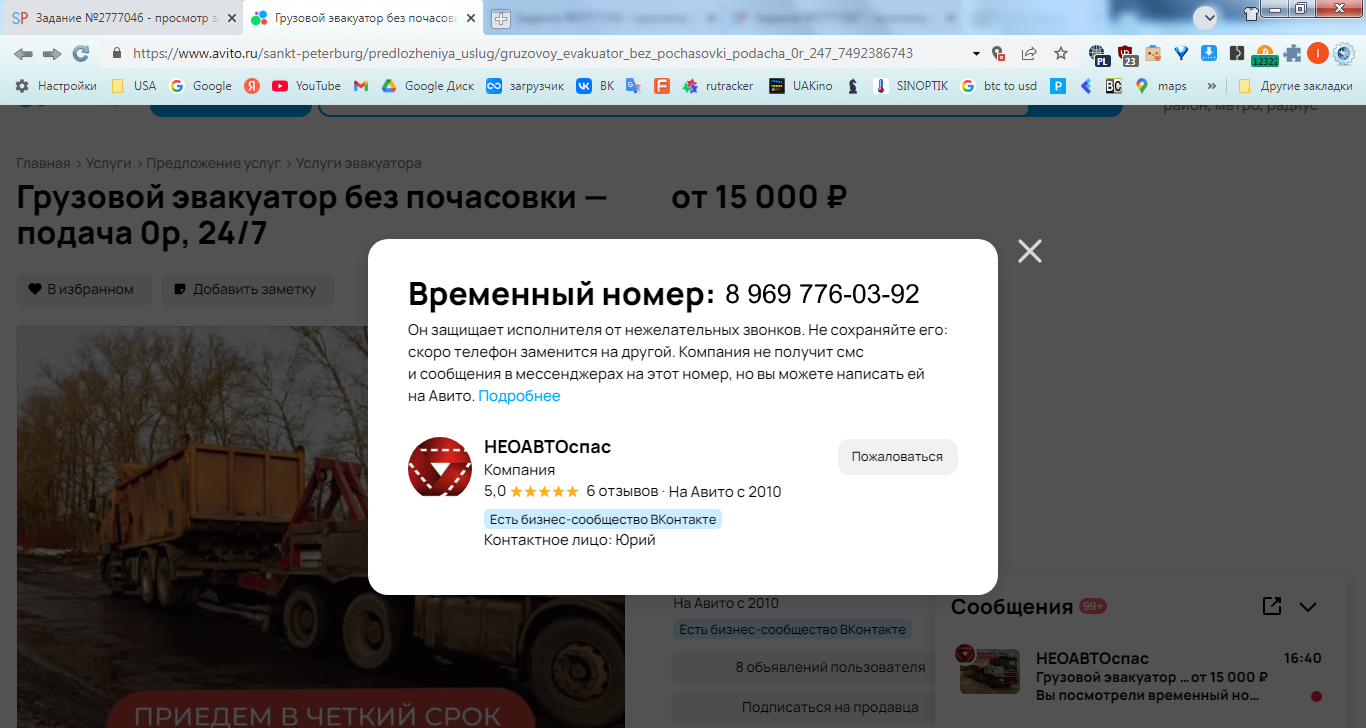Reload the current page
Image resolution: width=1366 pixels, height=728 pixels.
pos(81,53)
